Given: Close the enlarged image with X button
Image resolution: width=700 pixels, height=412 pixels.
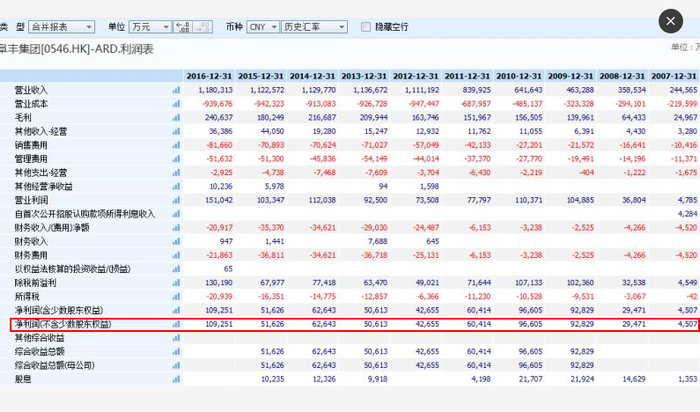Looking at the screenshot, I should click(671, 21).
